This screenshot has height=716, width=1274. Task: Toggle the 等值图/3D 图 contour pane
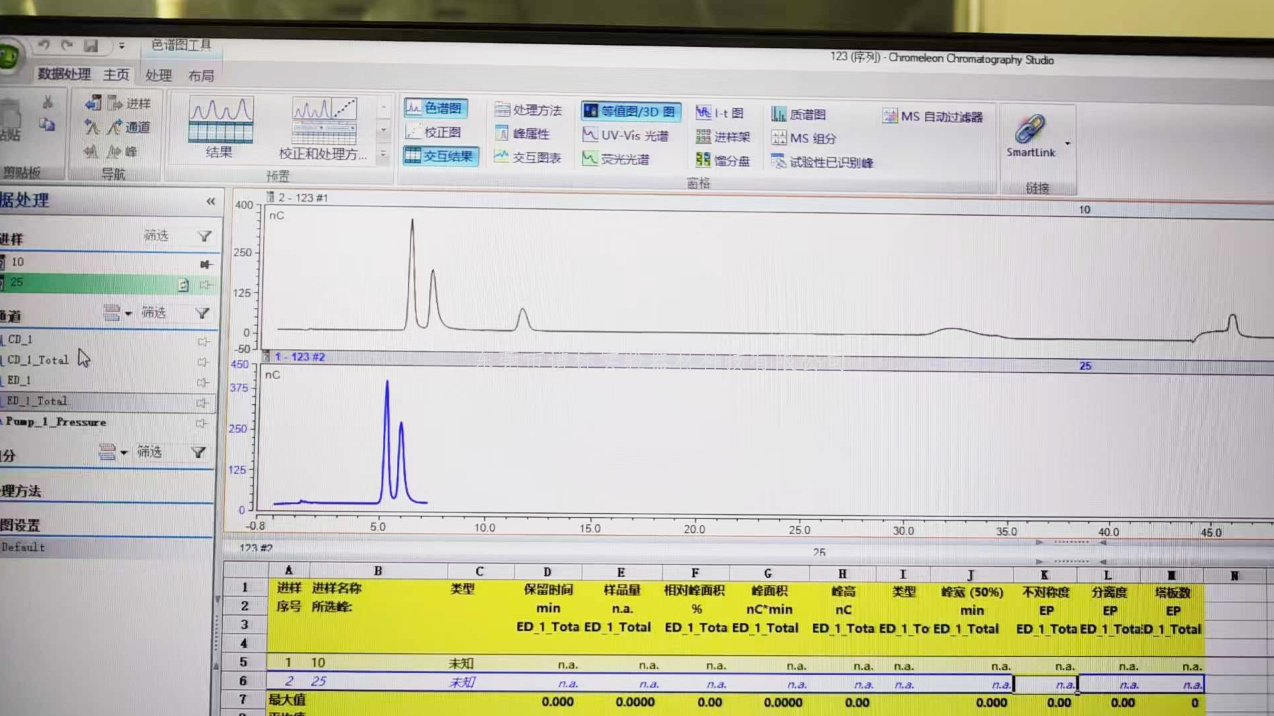631,111
